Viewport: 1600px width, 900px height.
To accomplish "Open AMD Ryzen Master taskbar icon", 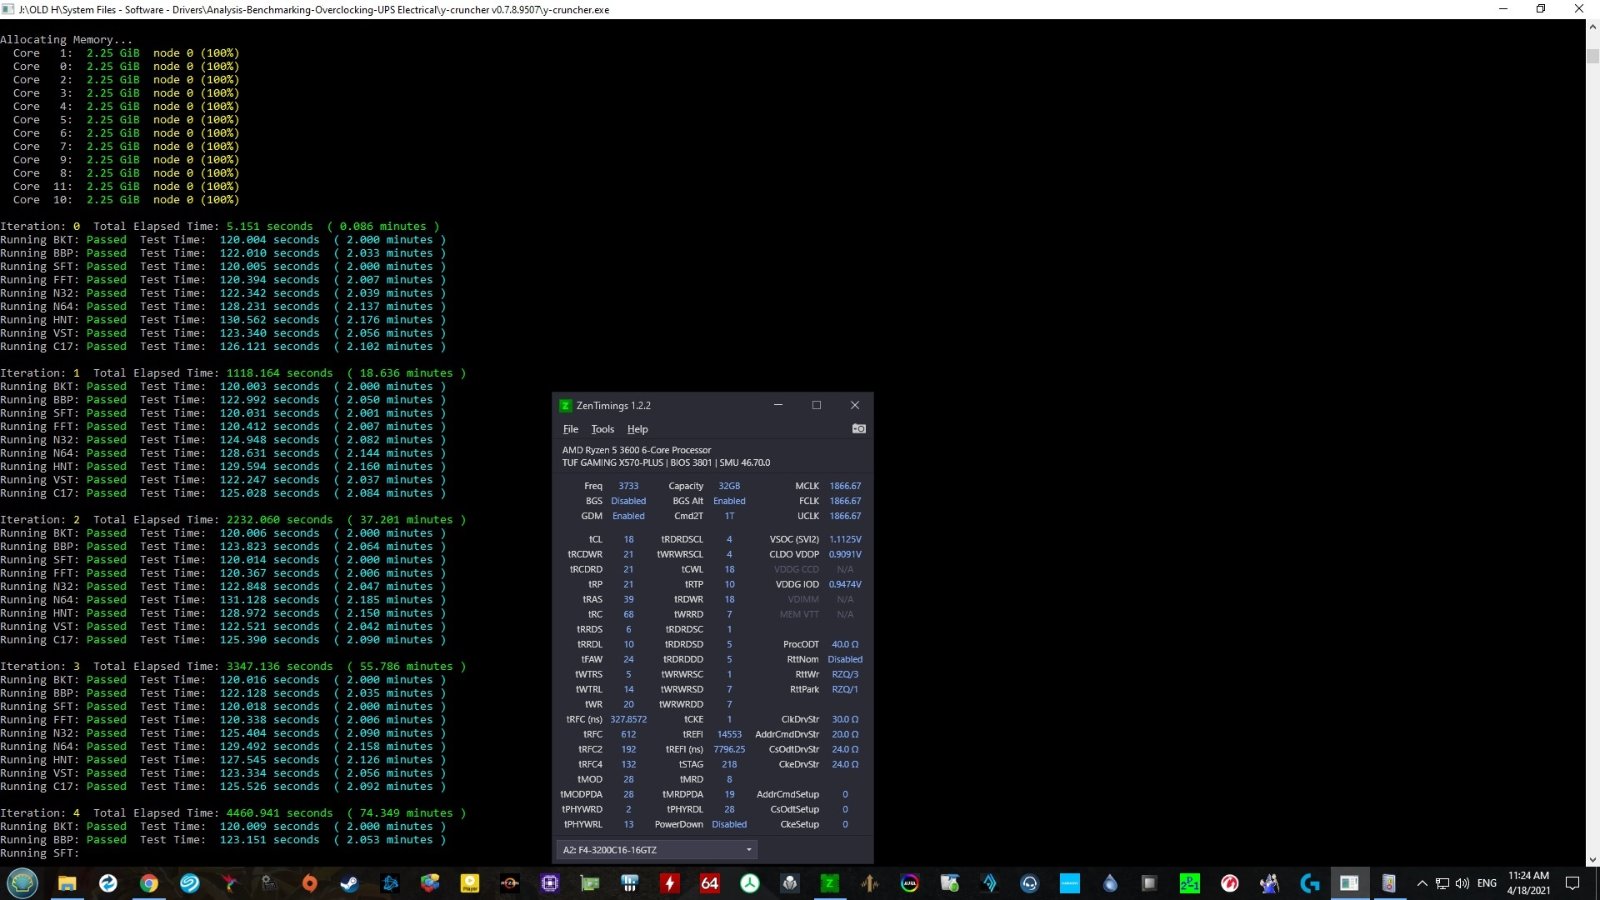I will pyautogui.click(x=509, y=883).
